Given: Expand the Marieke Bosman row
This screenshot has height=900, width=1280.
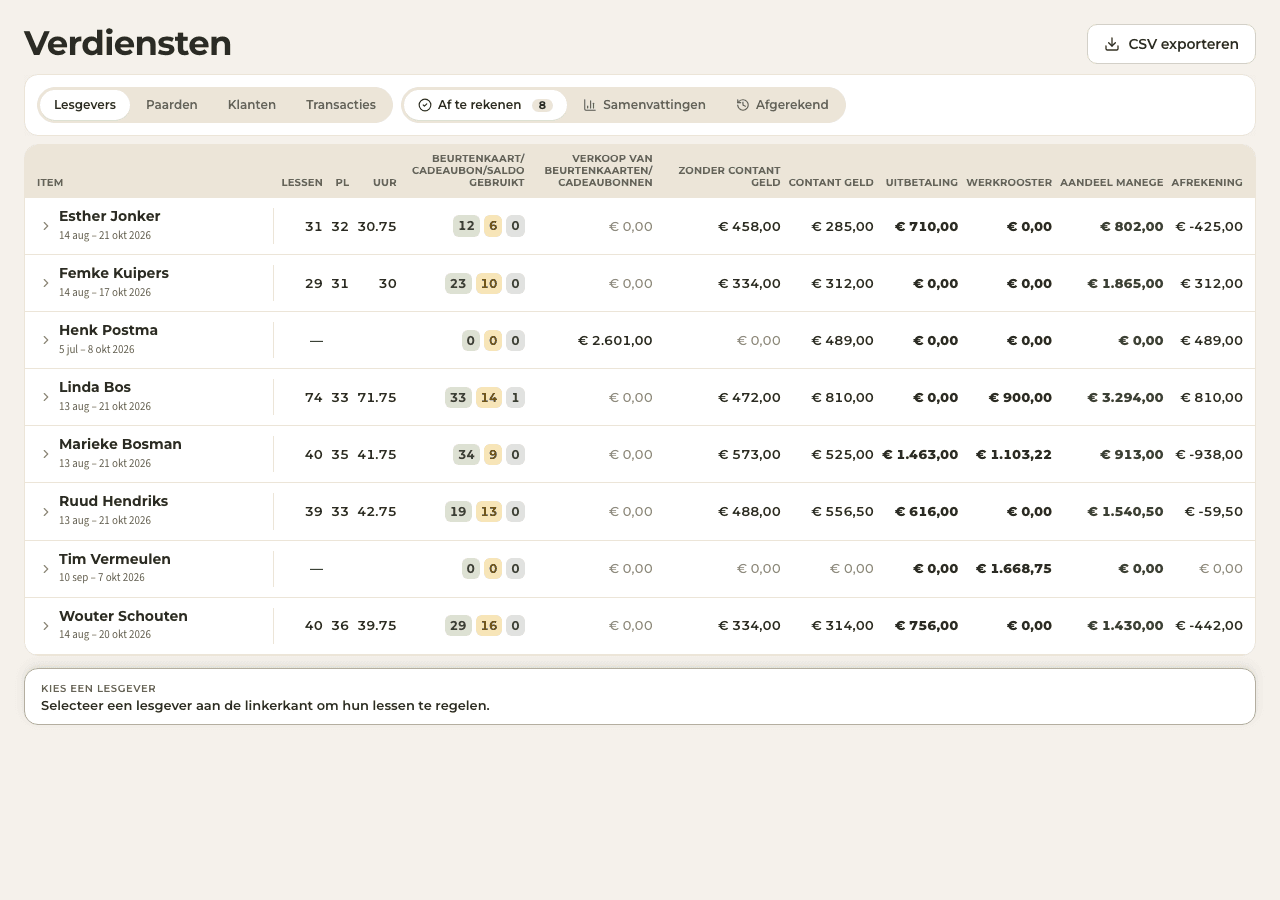Looking at the screenshot, I should pyautogui.click(x=46, y=454).
